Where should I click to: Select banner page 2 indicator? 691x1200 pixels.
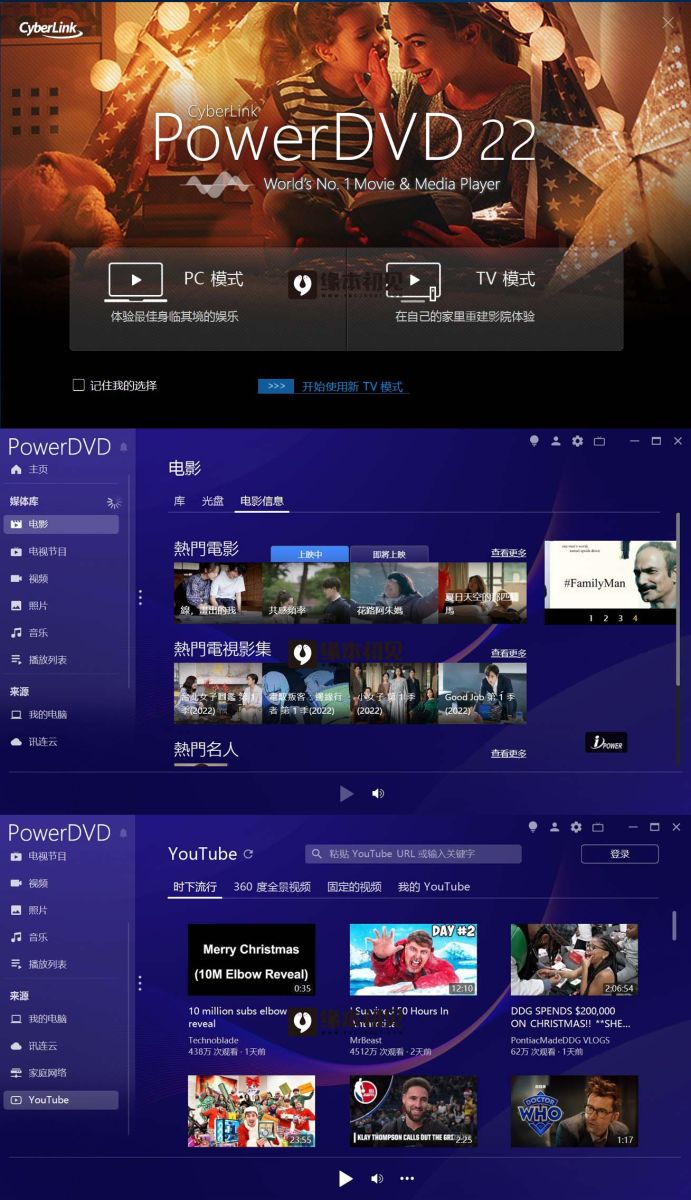click(605, 618)
